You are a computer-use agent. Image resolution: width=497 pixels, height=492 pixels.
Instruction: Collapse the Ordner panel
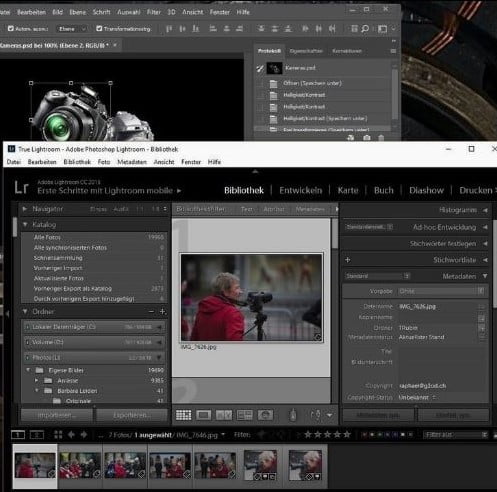point(25,311)
